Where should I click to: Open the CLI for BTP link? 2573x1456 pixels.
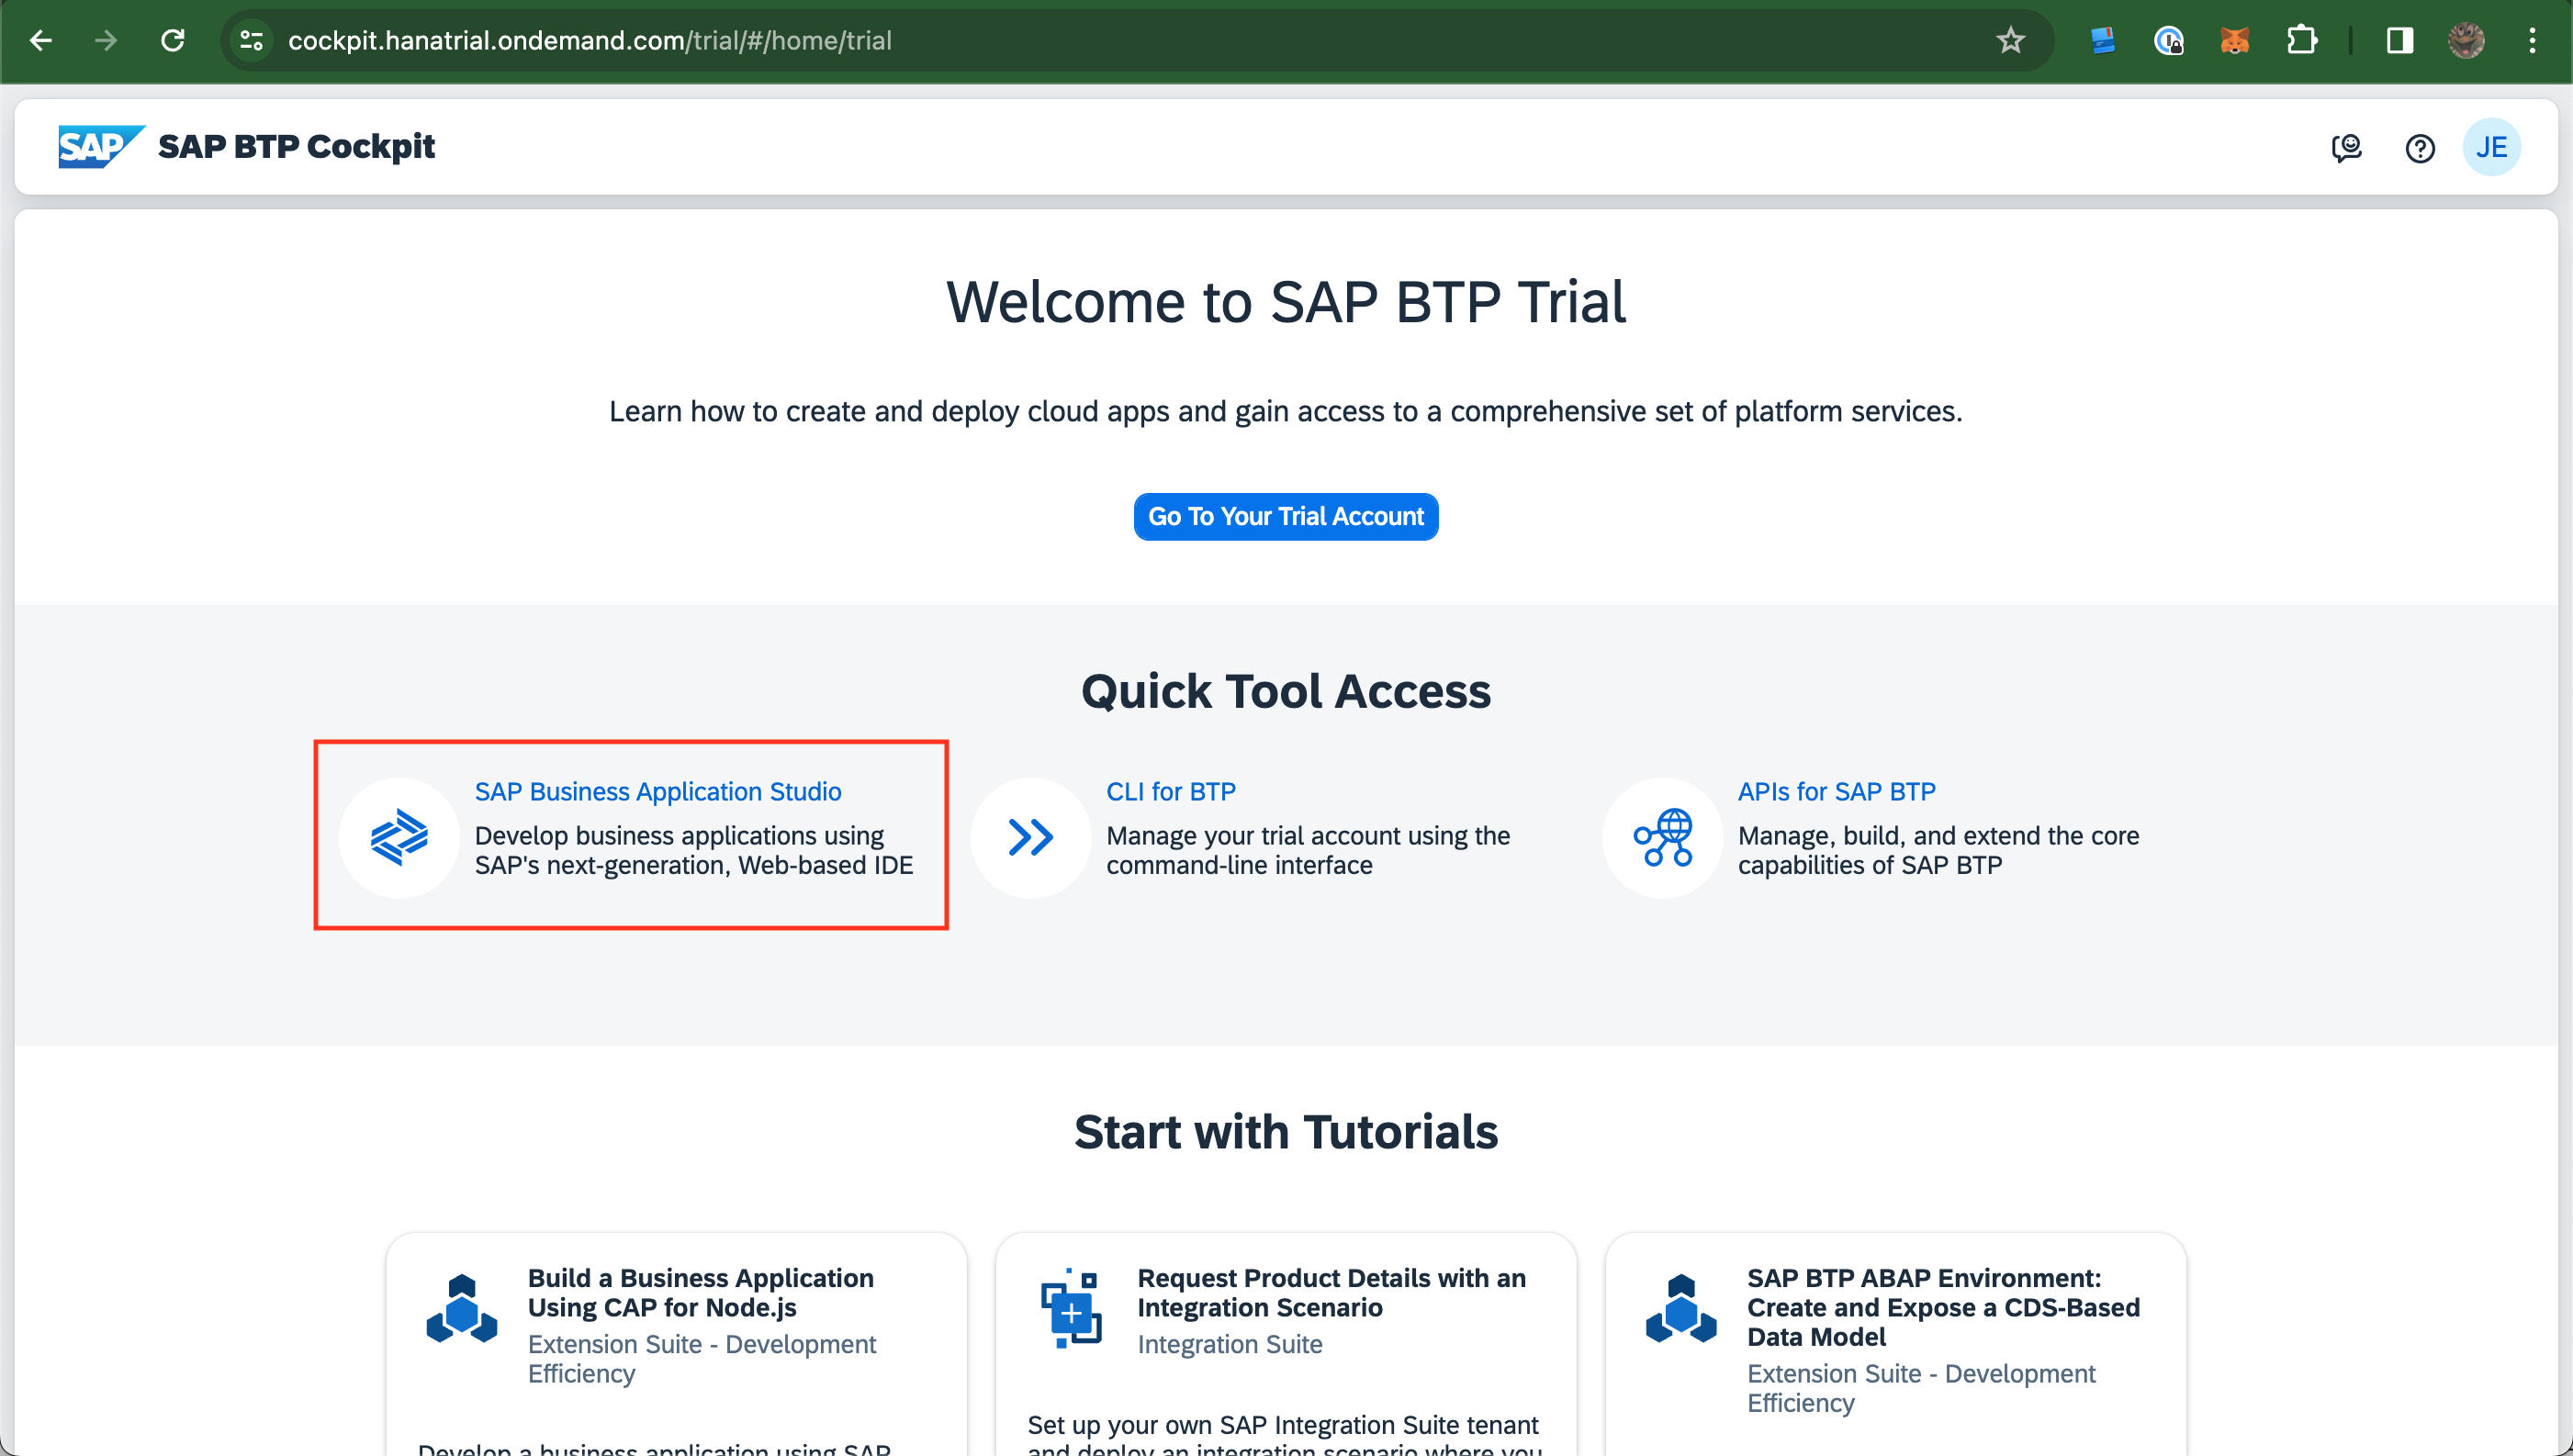click(1170, 791)
